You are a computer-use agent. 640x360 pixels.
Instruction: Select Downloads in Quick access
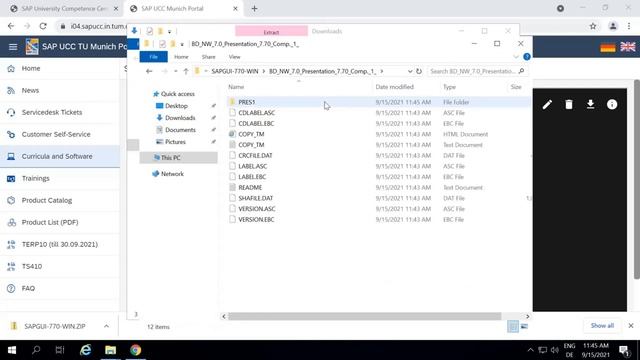tap(180, 118)
